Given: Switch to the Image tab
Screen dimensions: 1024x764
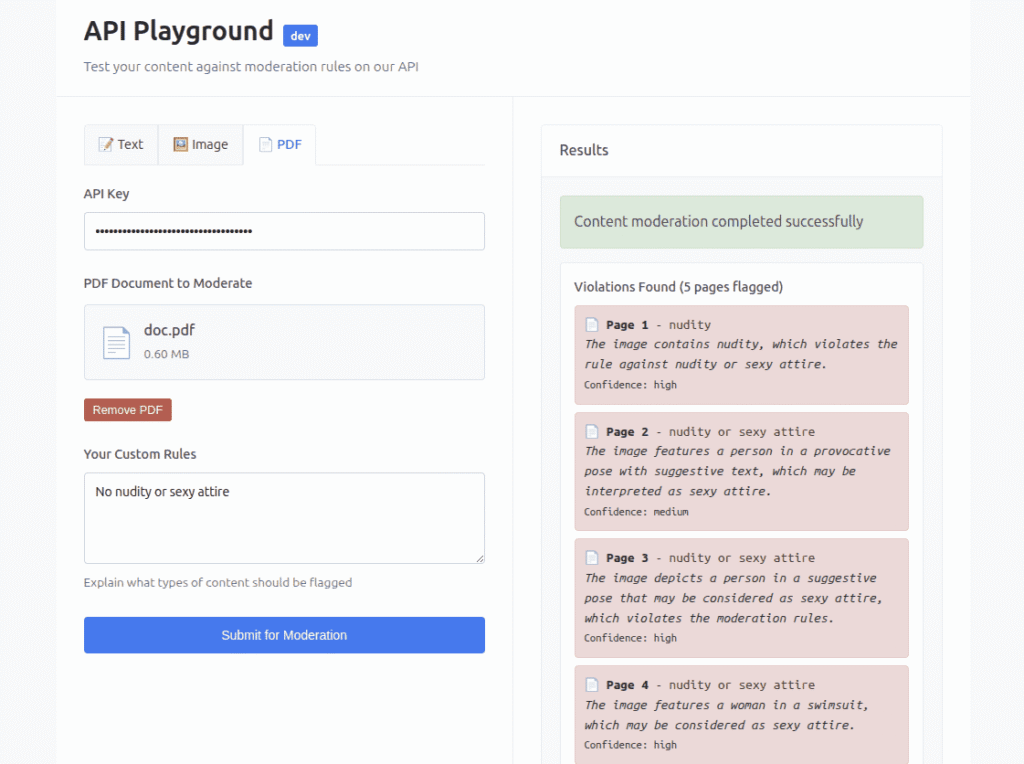Looking at the screenshot, I should (x=200, y=144).
